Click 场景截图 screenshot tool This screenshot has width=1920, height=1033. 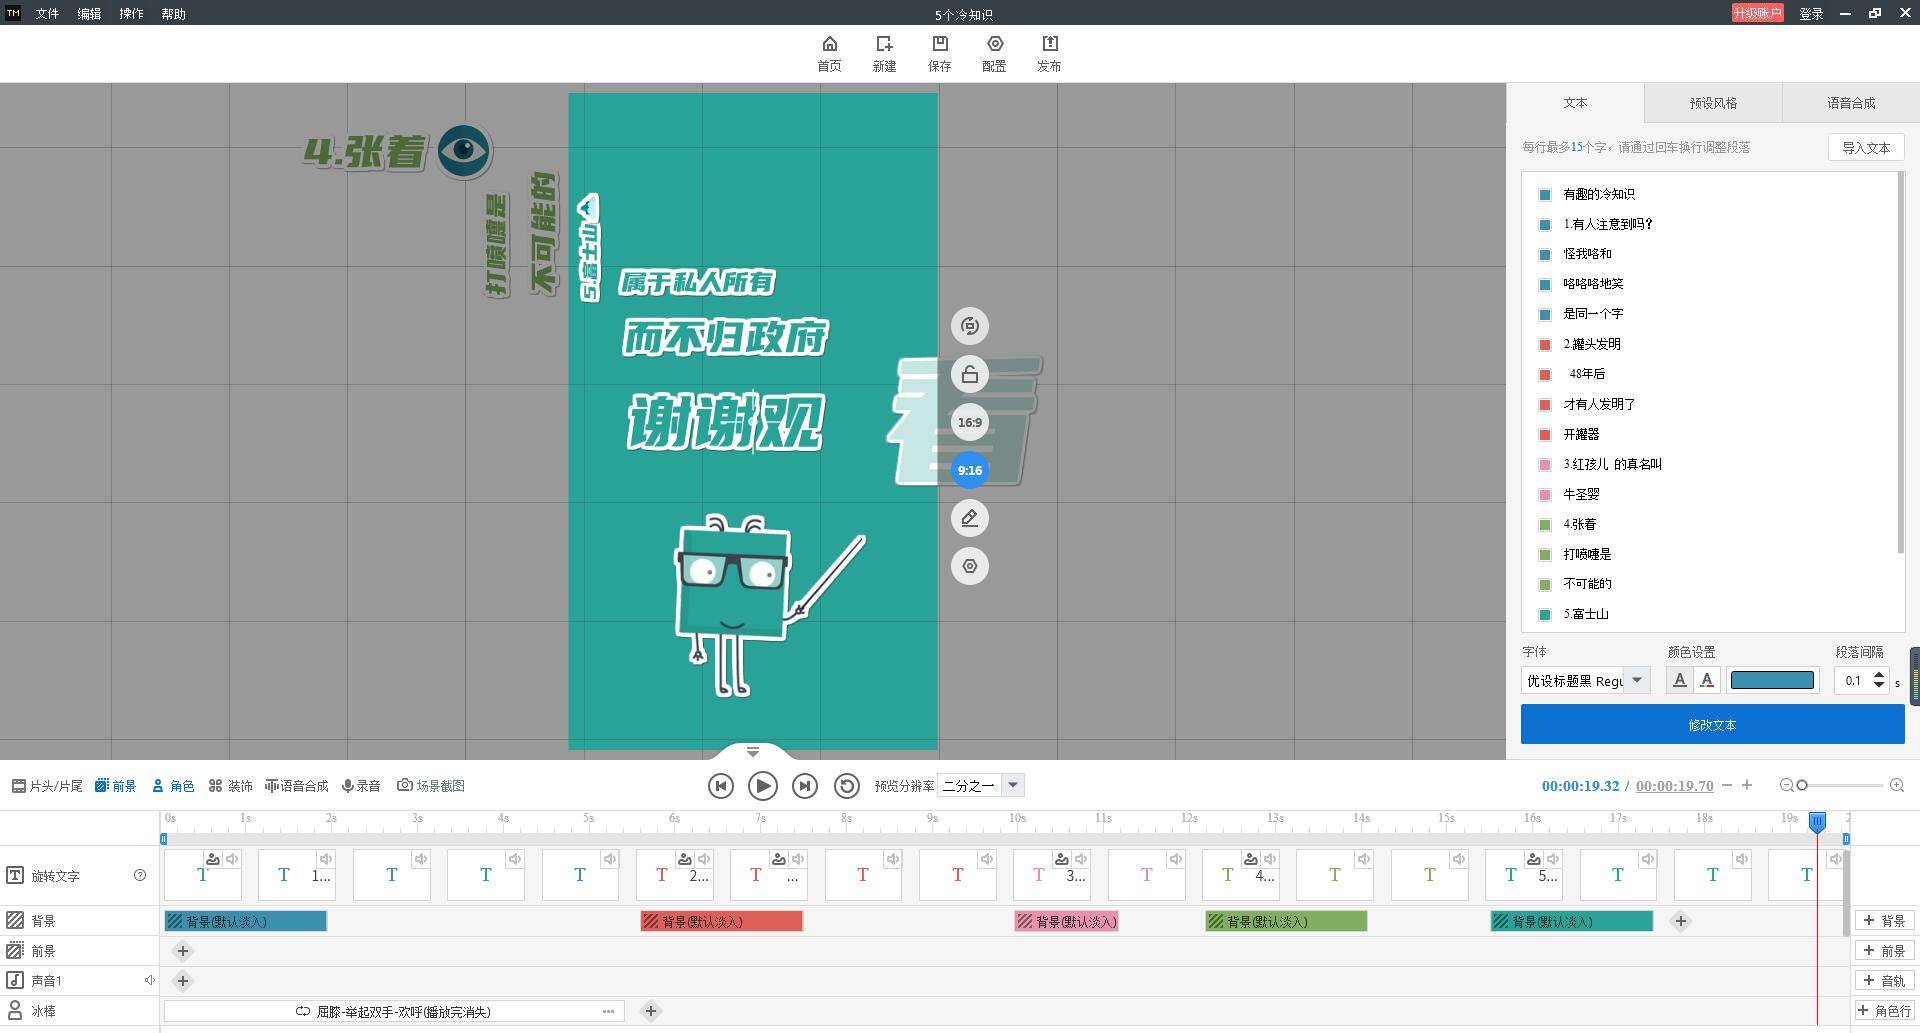(x=431, y=786)
